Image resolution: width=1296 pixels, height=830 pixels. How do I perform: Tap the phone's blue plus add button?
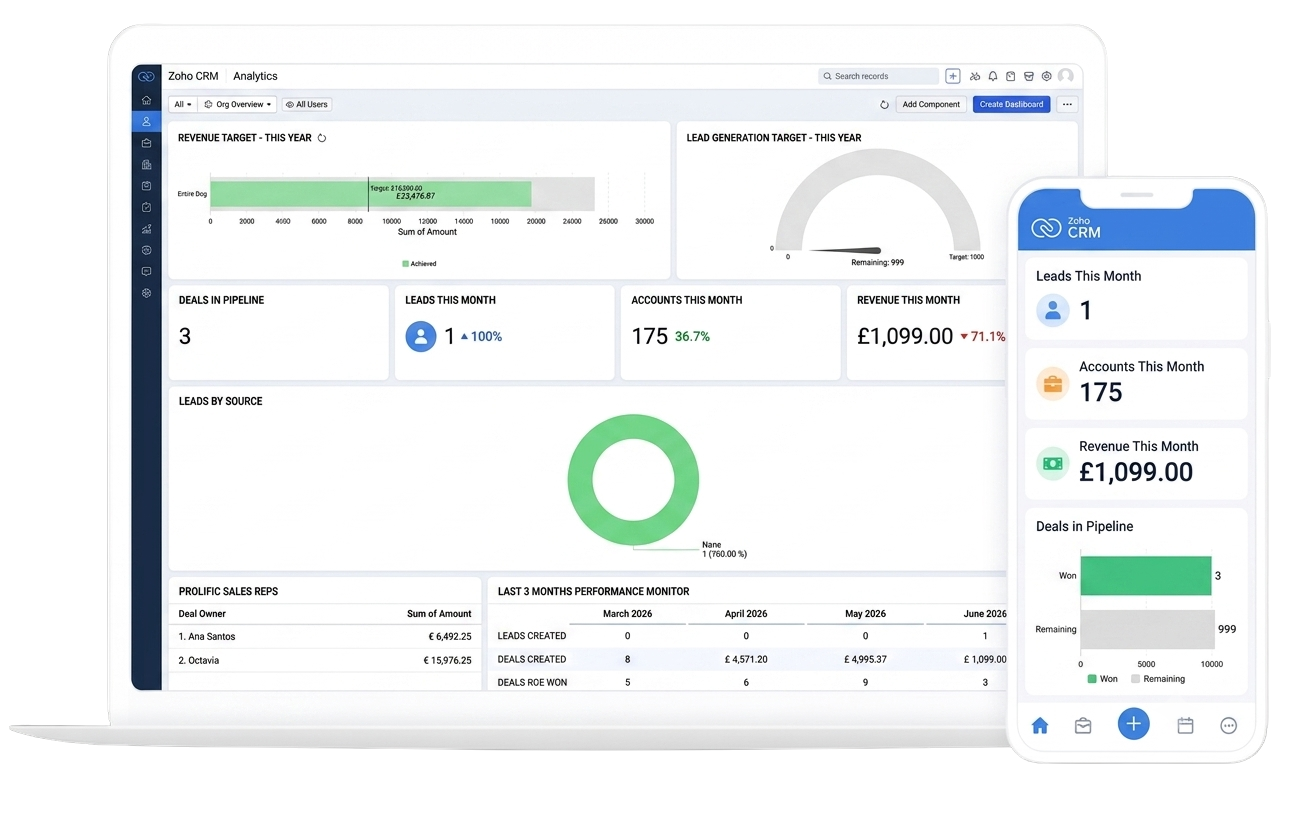point(1133,724)
